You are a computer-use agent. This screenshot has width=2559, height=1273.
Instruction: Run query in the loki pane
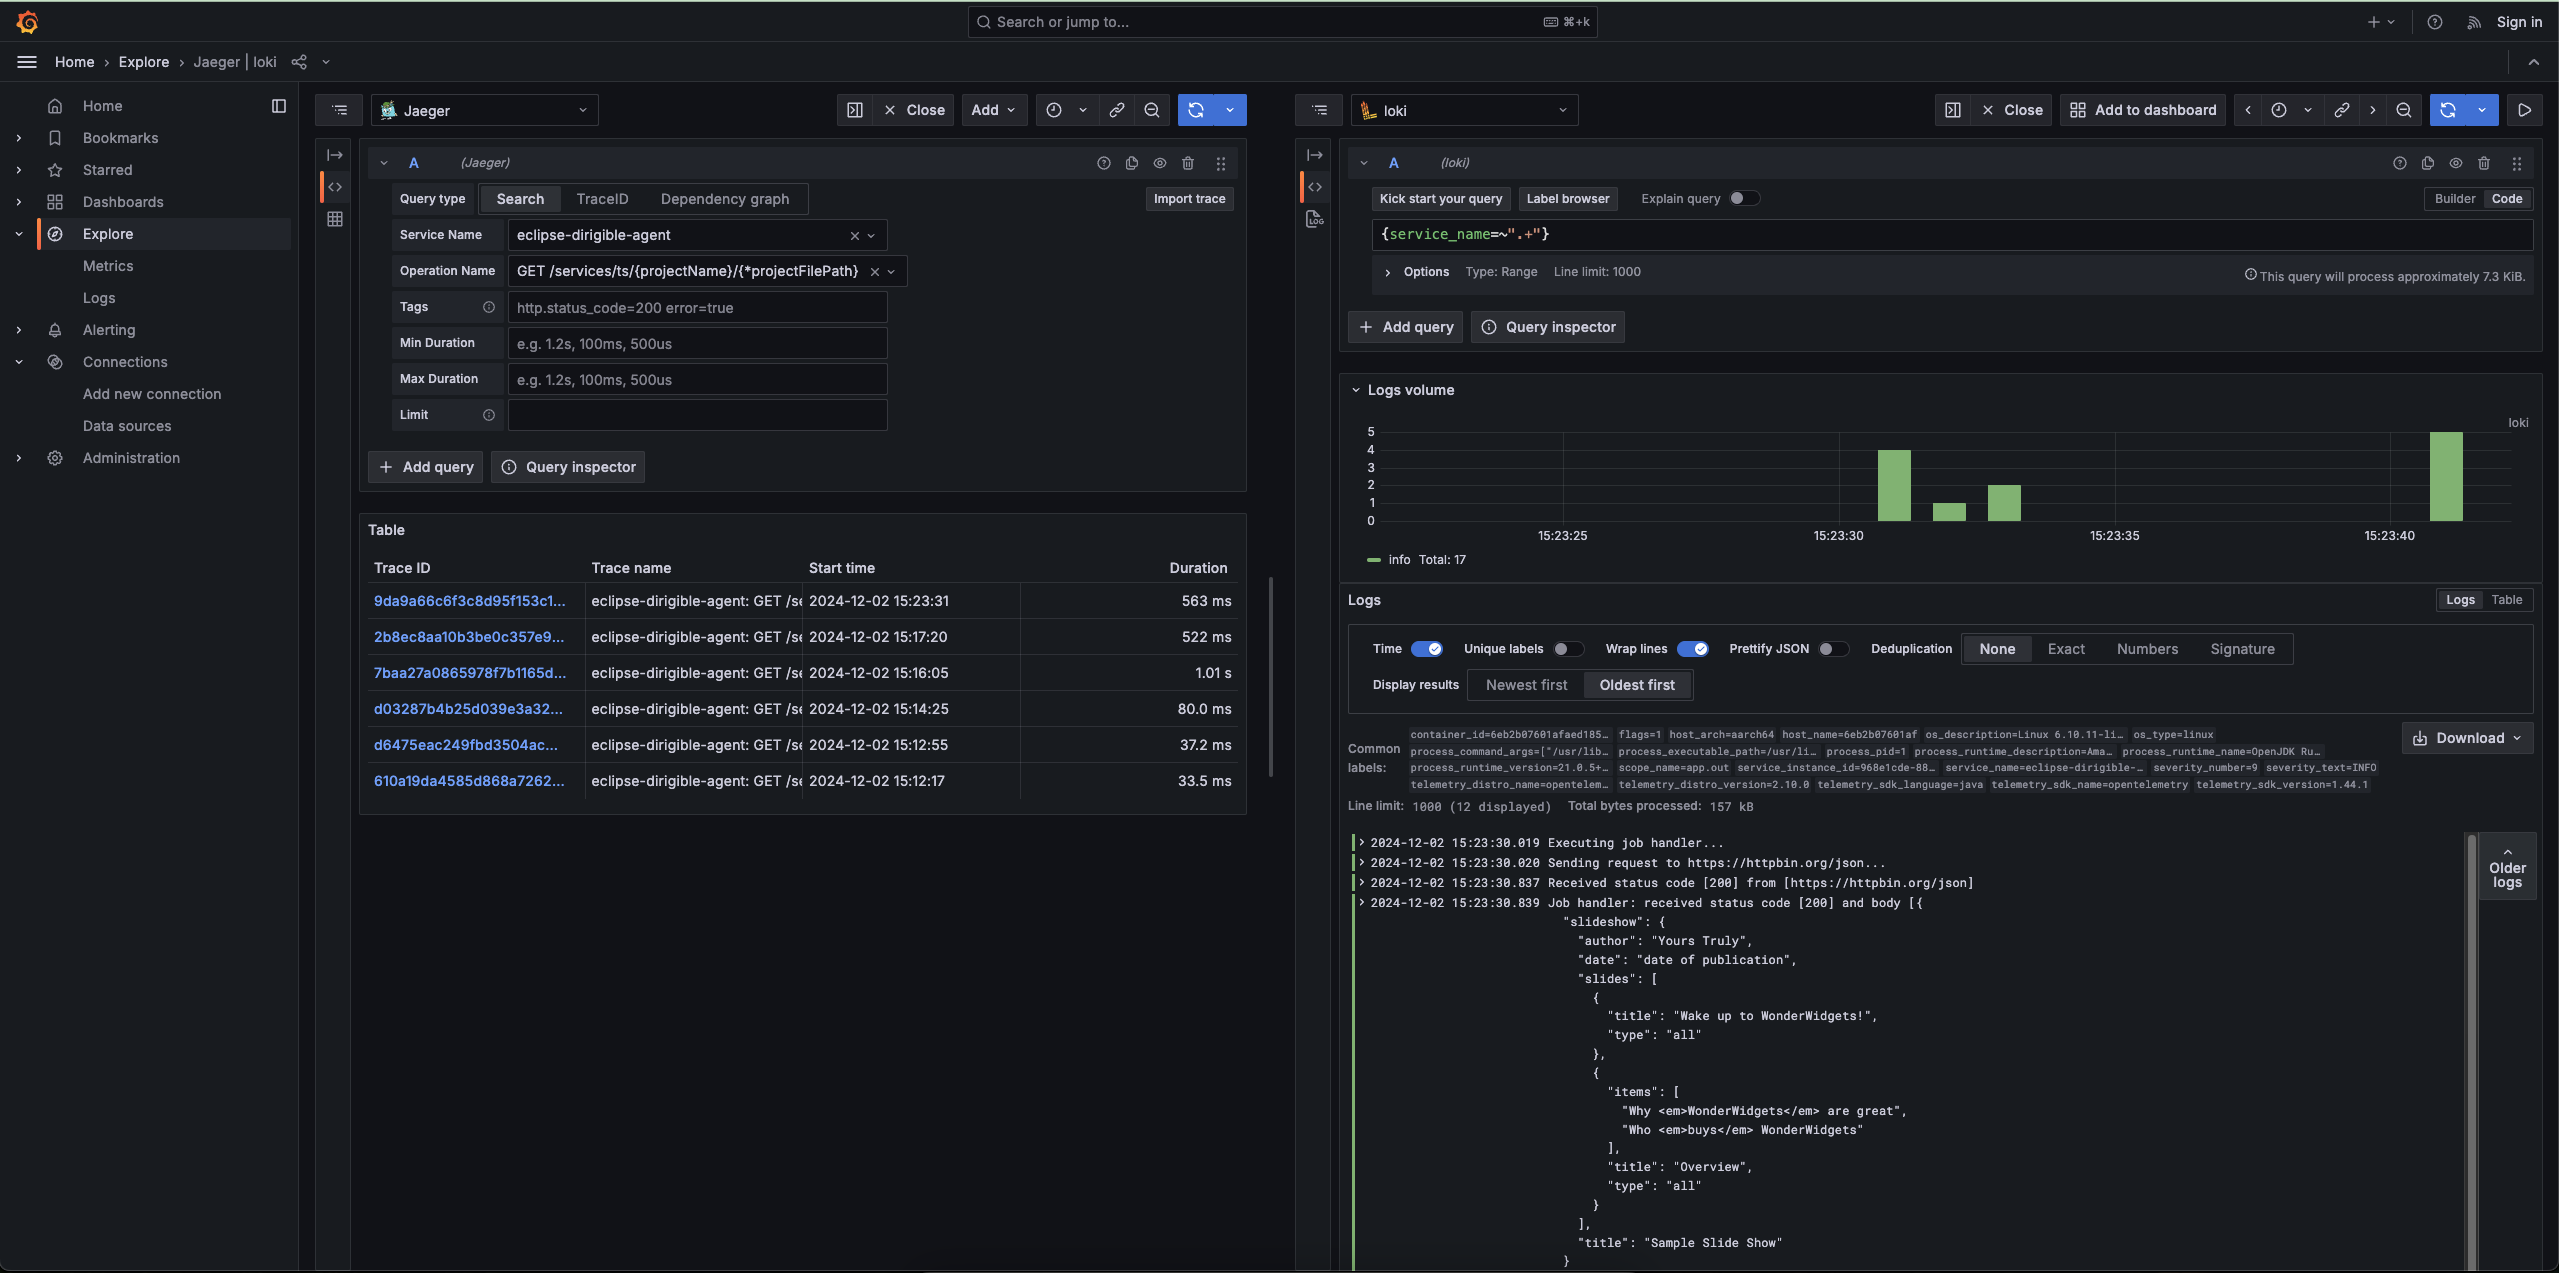(x=2448, y=110)
